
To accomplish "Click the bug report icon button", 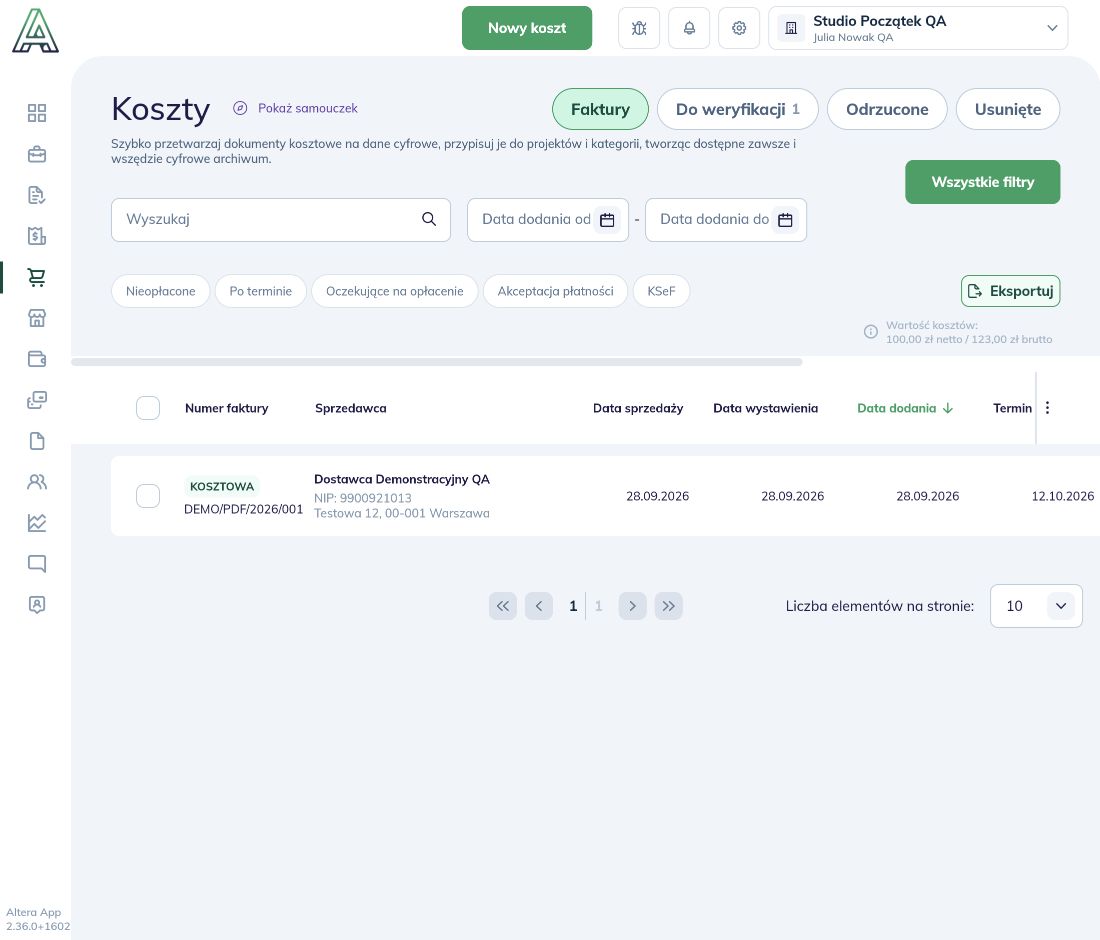I will (x=639, y=28).
